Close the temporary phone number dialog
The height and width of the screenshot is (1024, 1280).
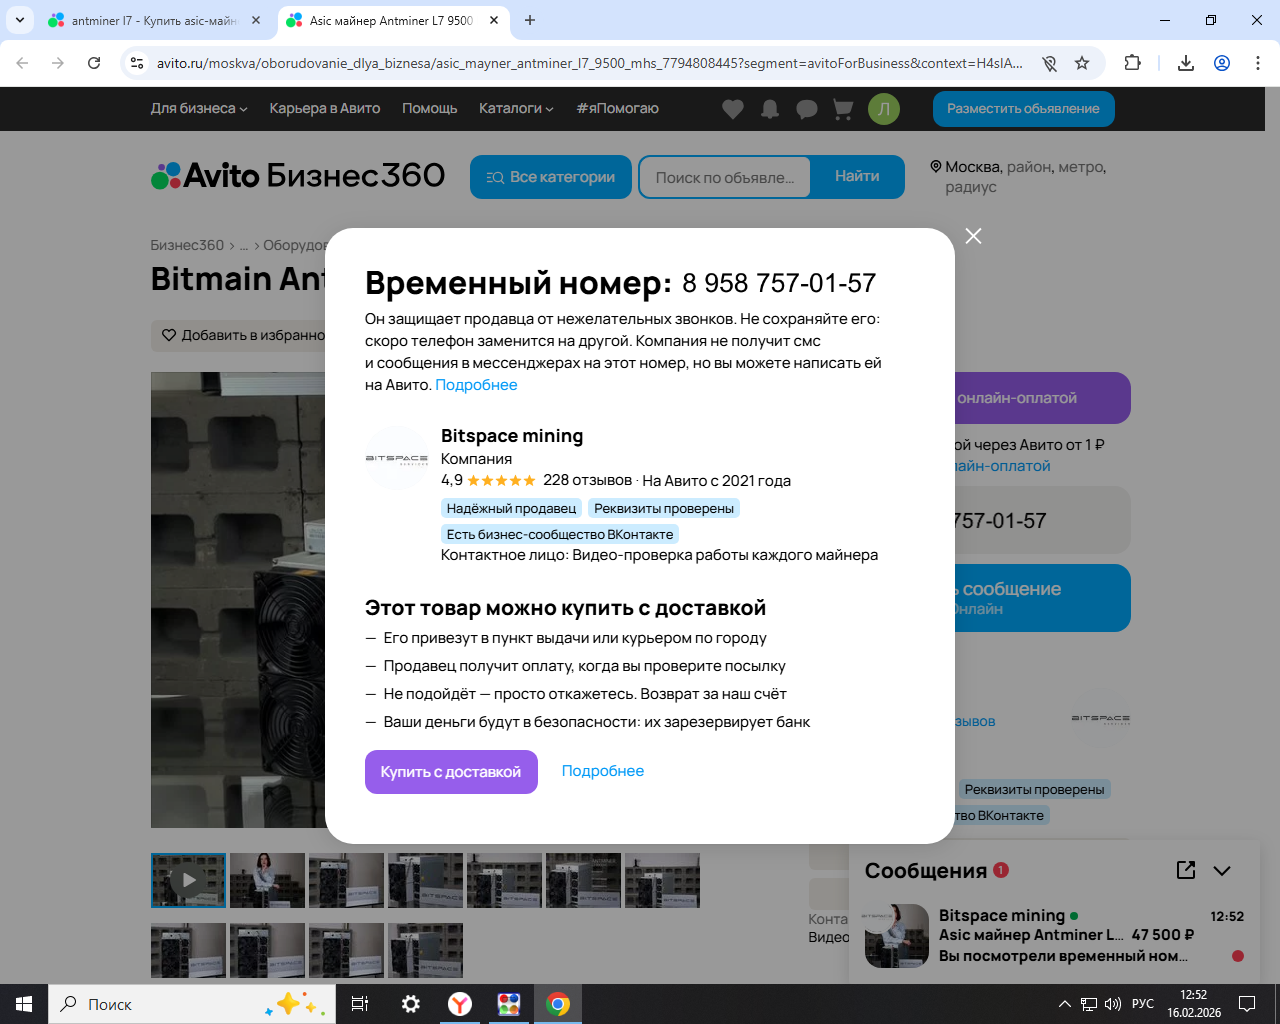point(973,236)
